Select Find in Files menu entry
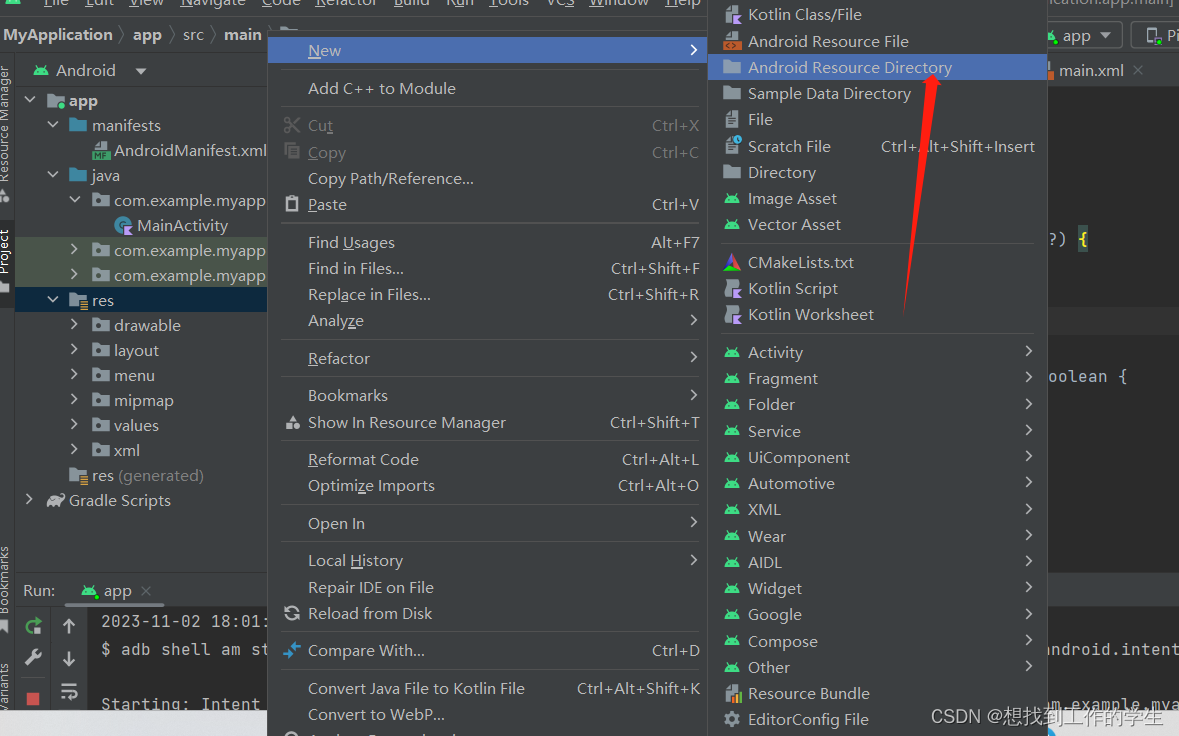 (x=487, y=268)
